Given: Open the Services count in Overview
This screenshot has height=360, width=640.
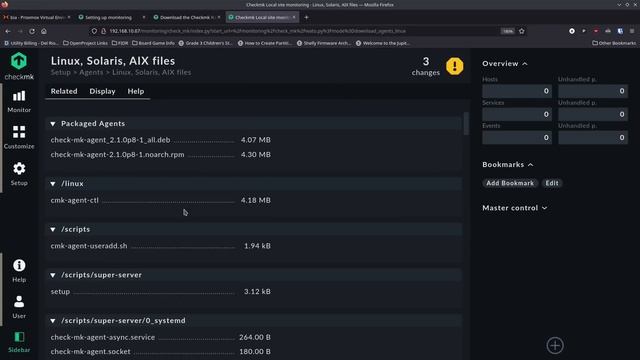Looking at the screenshot, I should 517,114.
